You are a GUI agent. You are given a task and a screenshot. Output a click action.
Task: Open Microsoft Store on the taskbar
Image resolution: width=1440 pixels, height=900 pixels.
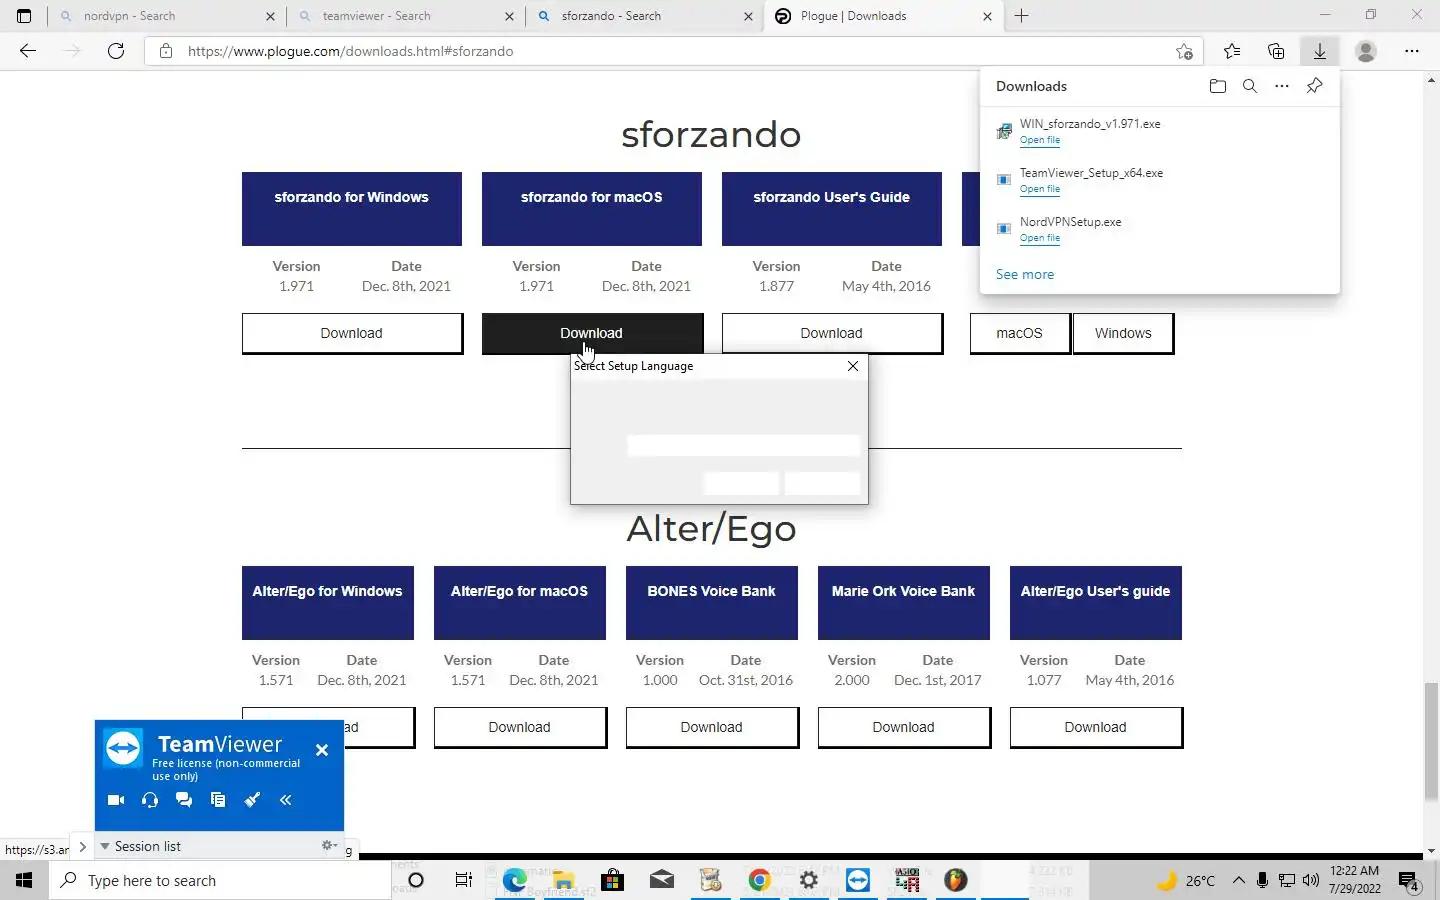pos(613,880)
